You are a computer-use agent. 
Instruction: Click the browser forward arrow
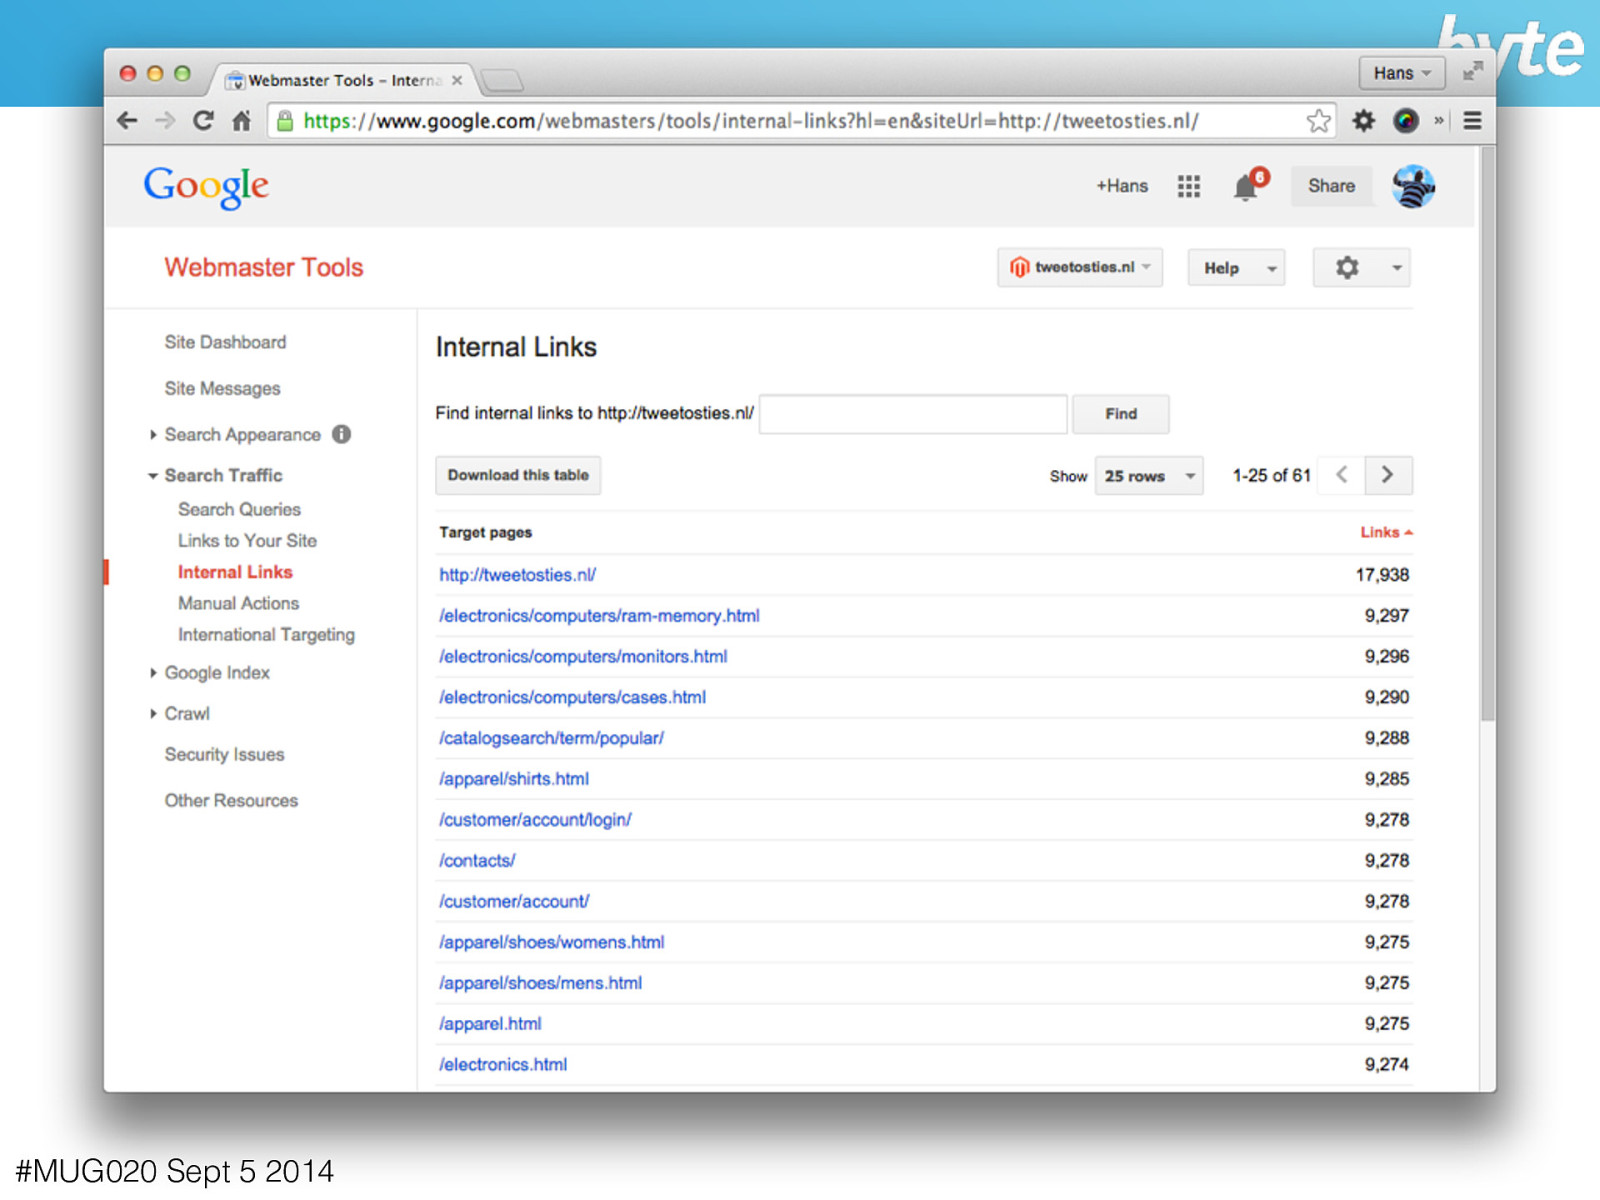[165, 121]
